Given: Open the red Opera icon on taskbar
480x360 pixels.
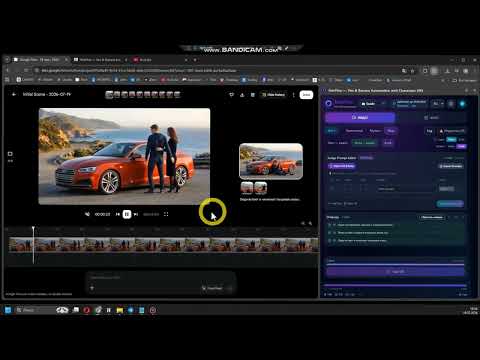Looking at the screenshot, I should [x=87, y=310].
